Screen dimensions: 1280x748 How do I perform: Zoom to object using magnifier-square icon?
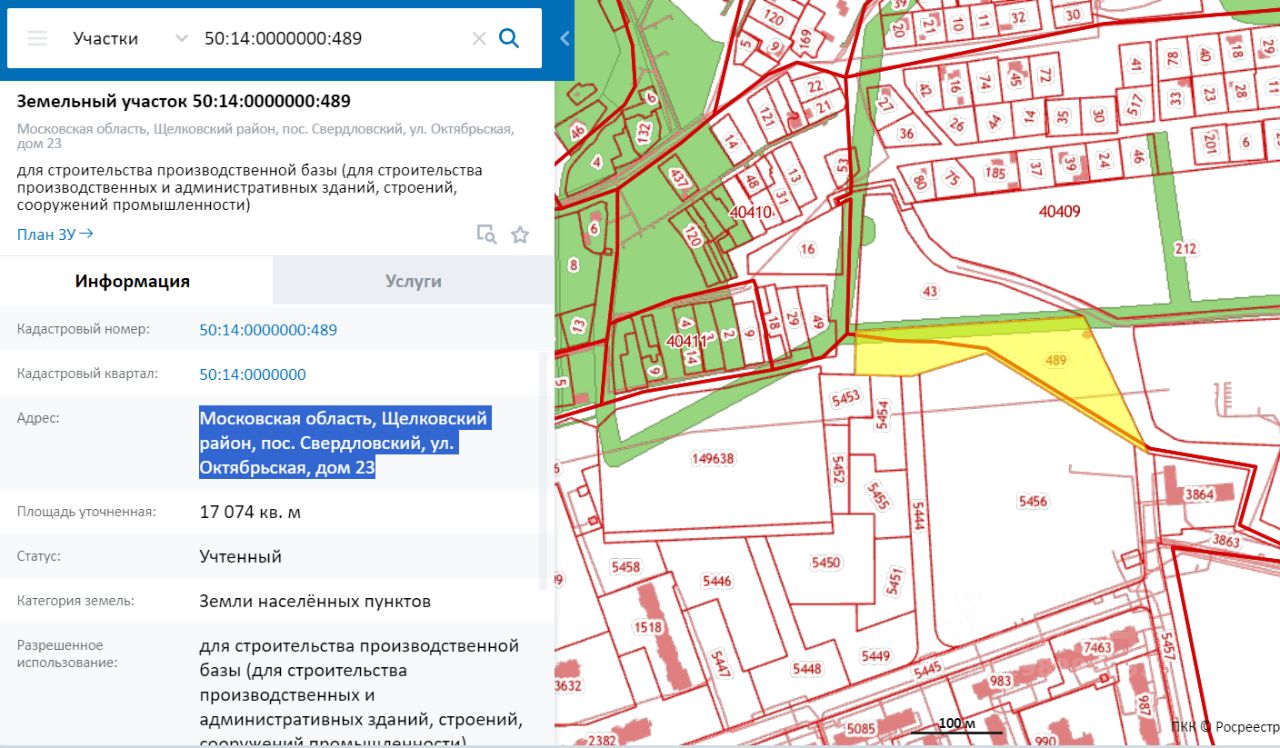point(486,235)
